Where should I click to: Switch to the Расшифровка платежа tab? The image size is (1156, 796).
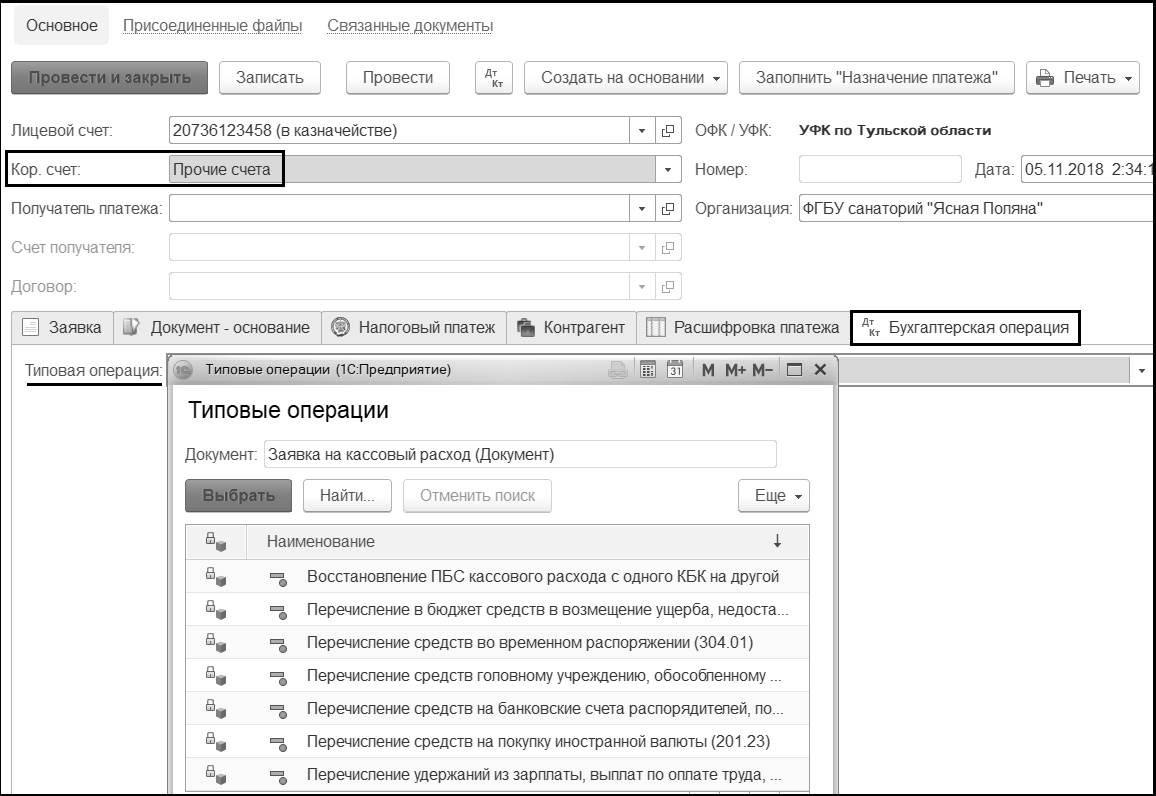pyautogui.click(x=743, y=328)
